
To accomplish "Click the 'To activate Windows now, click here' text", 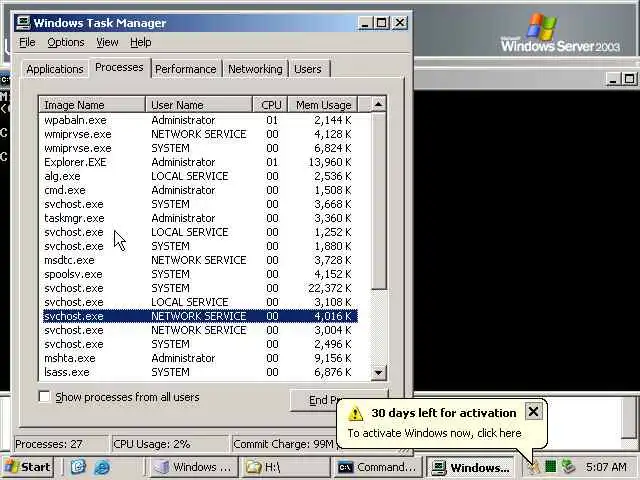I will click(434, 433).
